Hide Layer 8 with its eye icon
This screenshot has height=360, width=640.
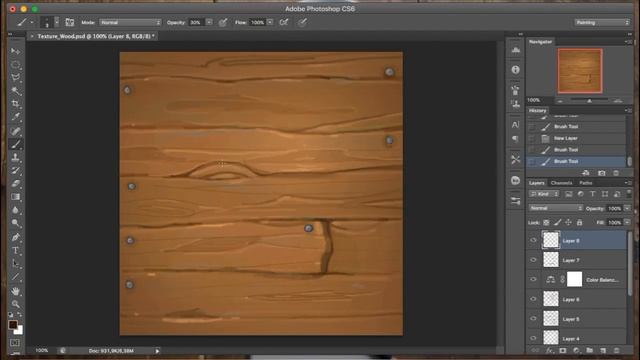(x=533, y=240)
